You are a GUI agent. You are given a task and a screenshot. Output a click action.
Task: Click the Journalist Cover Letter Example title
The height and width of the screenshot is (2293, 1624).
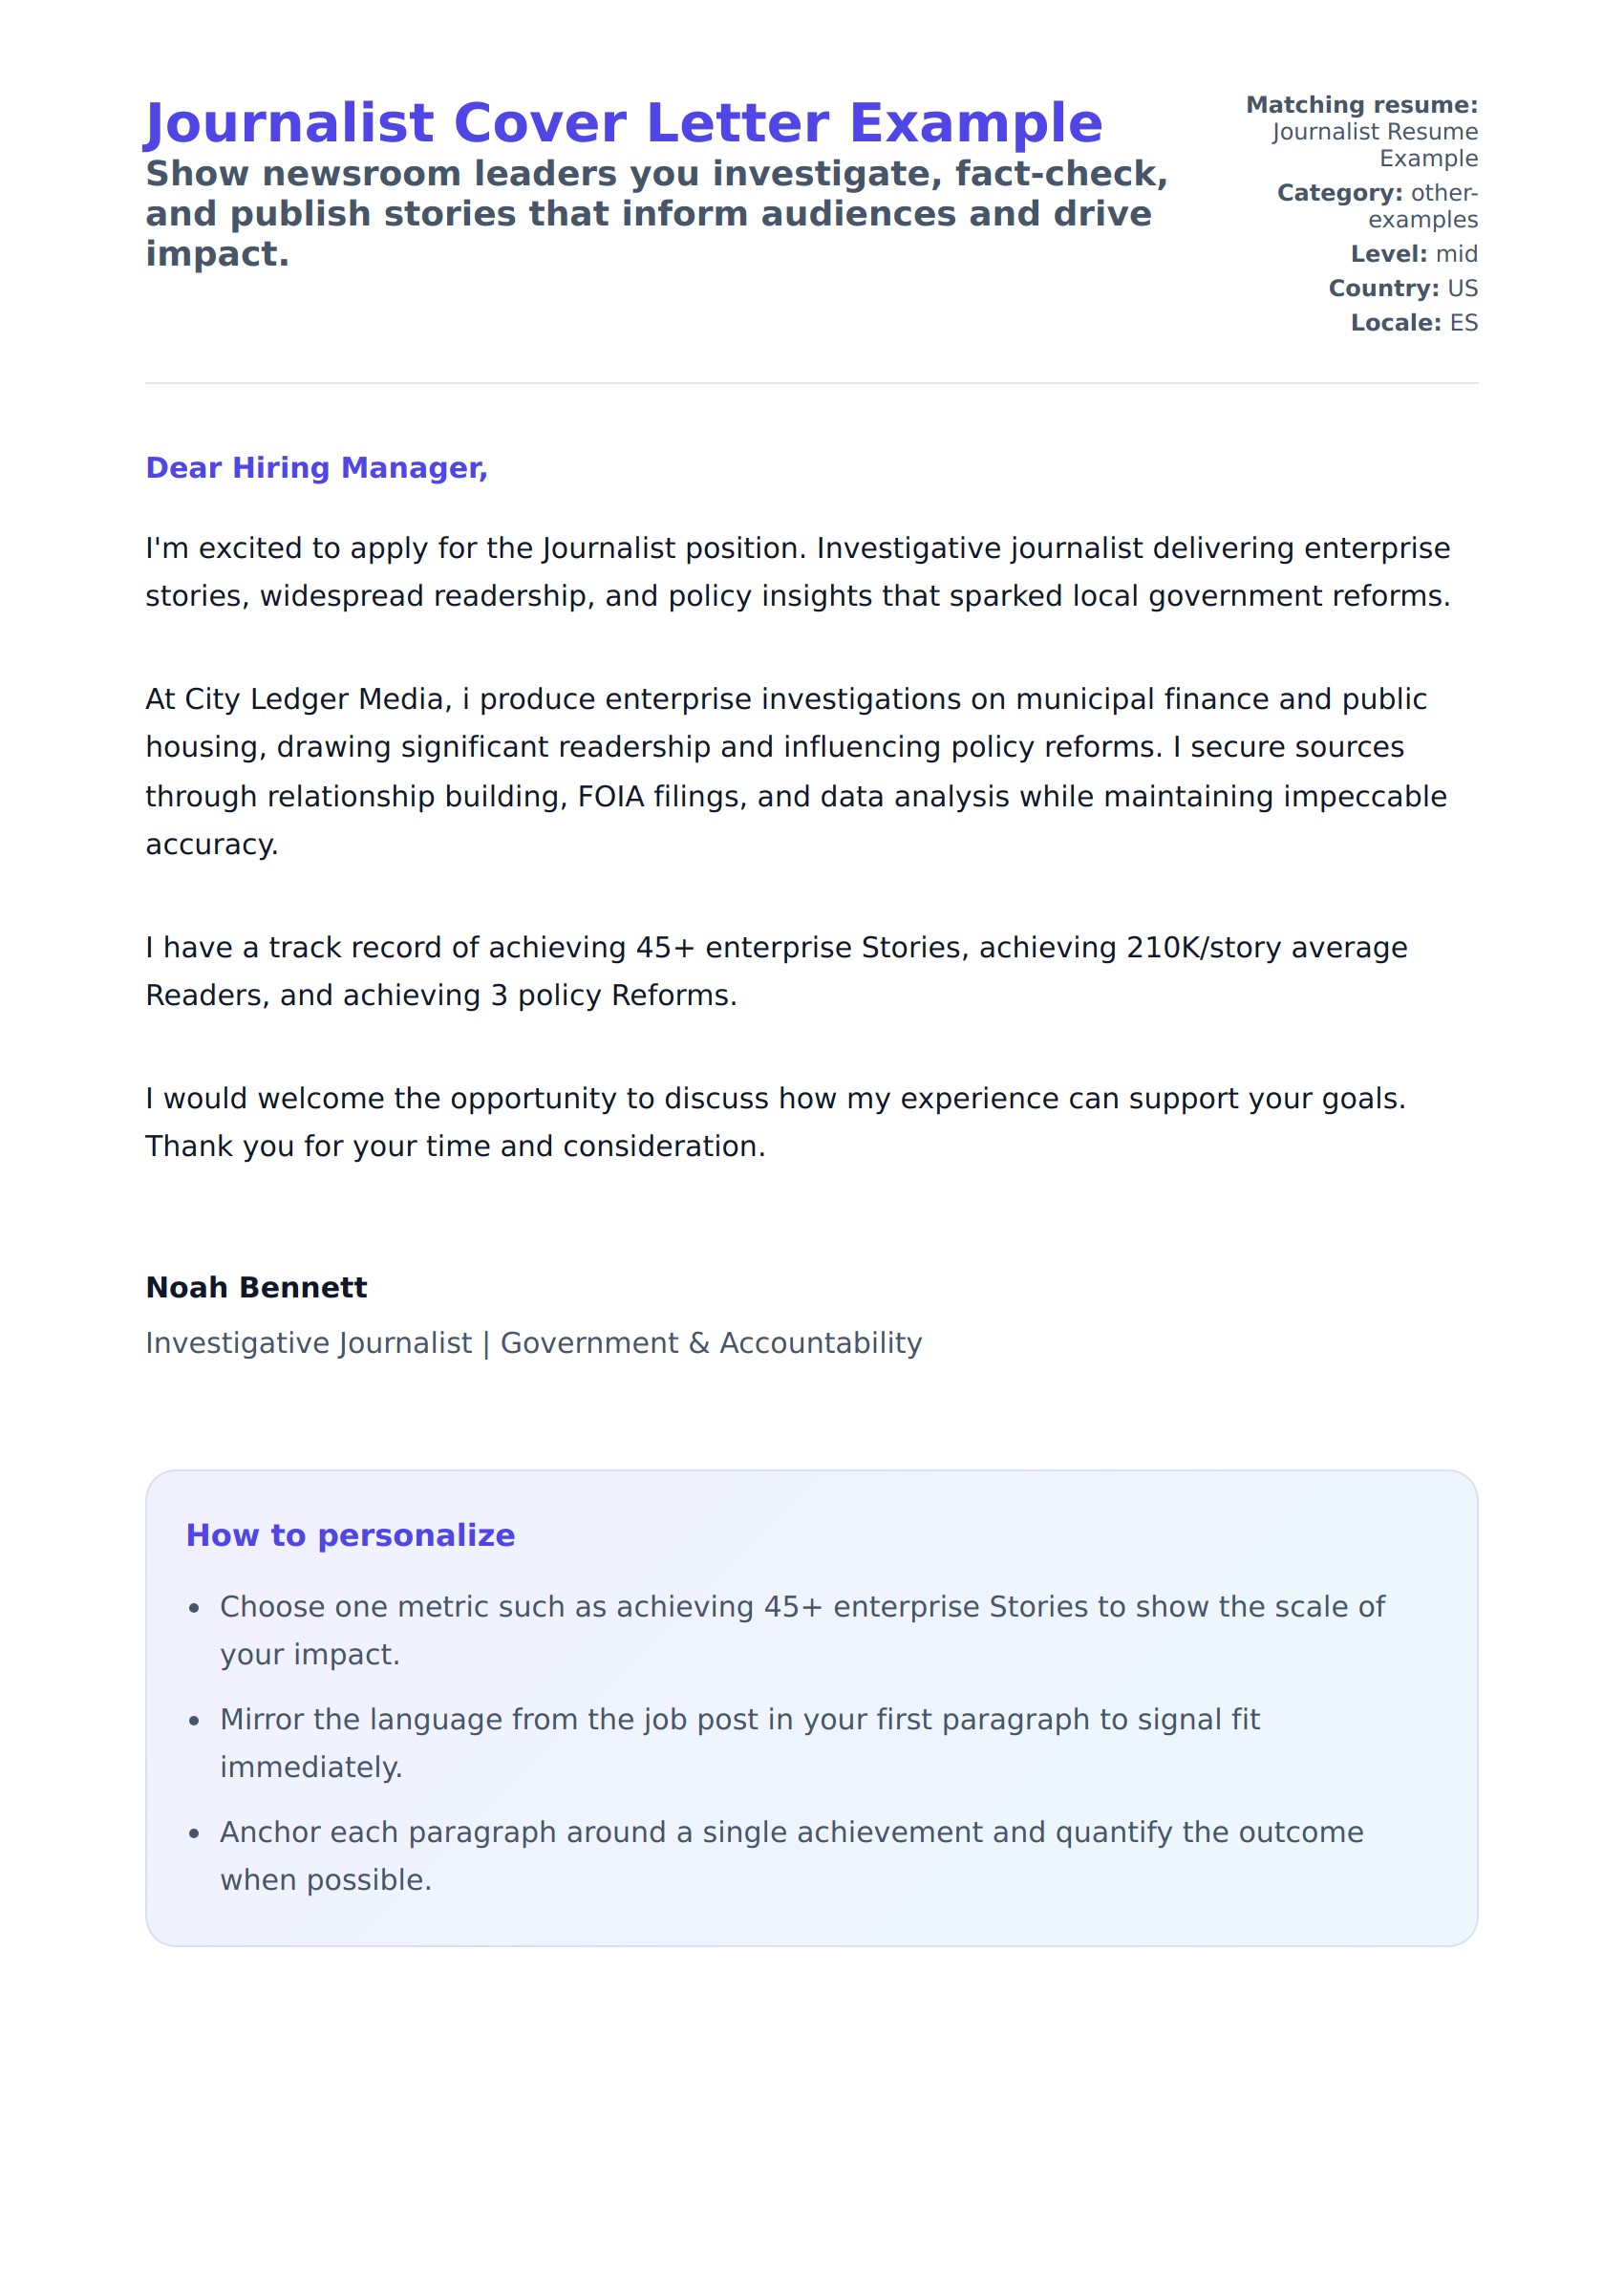[623, 123]
